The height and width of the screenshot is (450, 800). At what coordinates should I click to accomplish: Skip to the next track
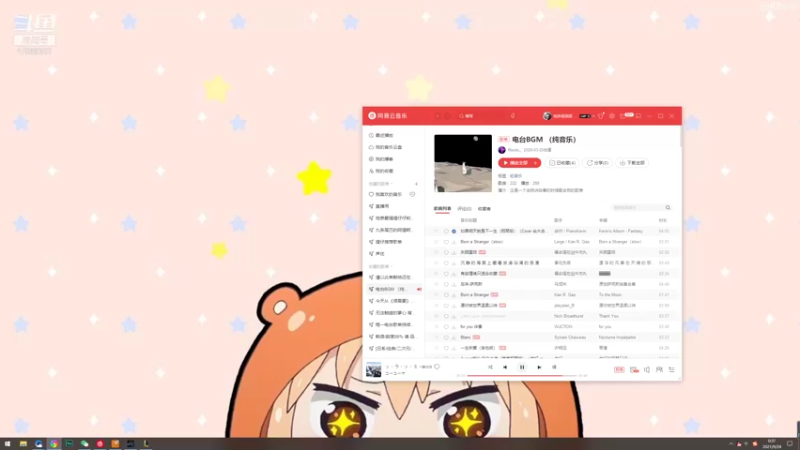(x=539, y=367)
